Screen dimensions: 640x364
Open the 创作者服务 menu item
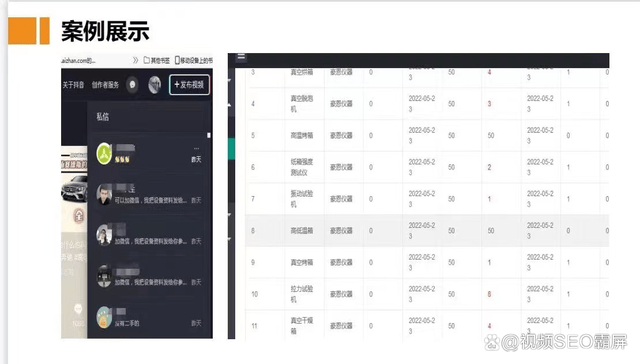[x=105, y=84]
